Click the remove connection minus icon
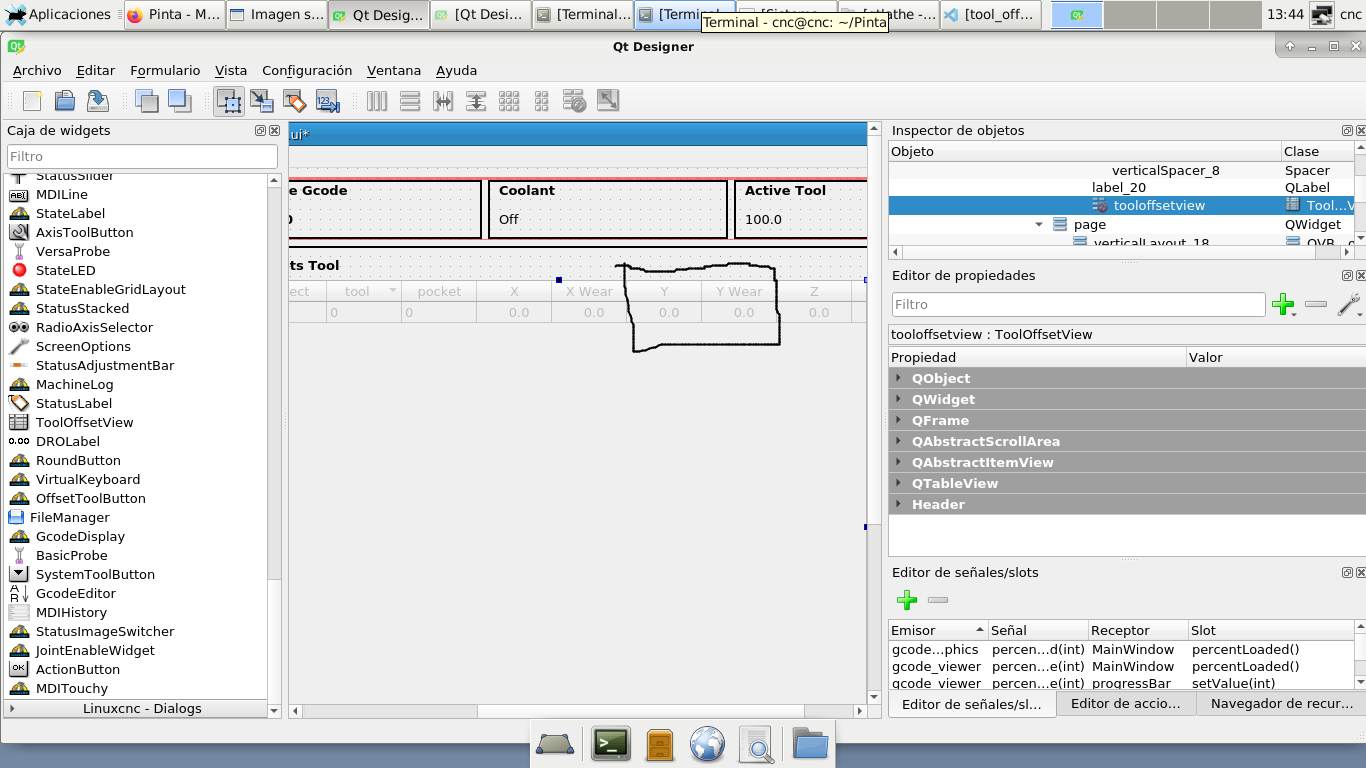Image resolution: width=1366 pixels, height=768 pixels. [x=937, y=600]
